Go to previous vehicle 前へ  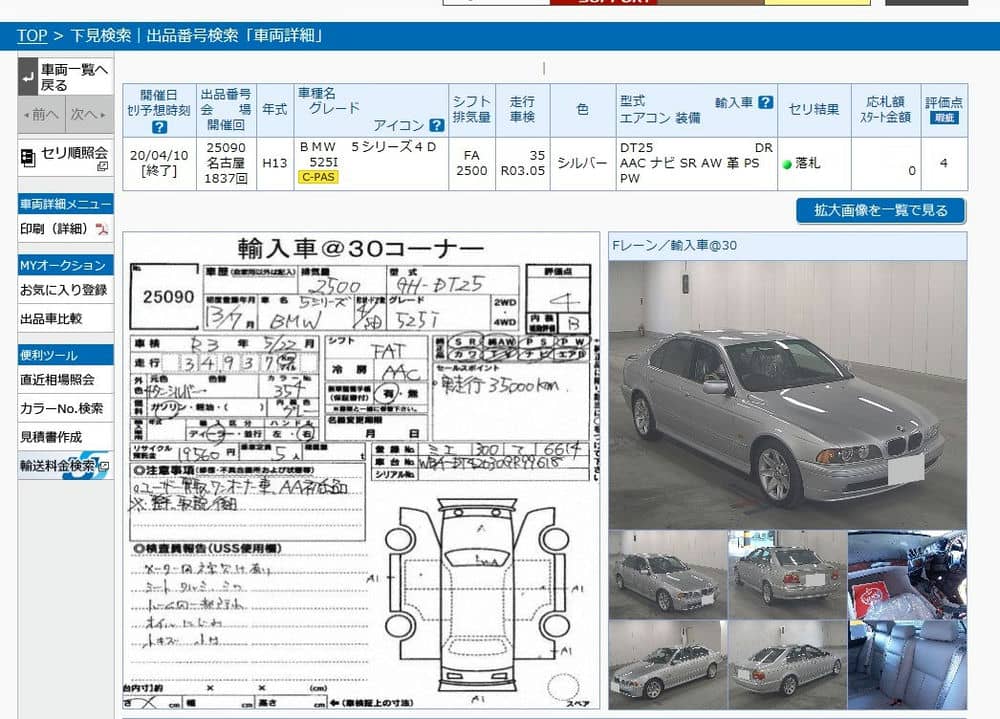[x=41, y=114]
